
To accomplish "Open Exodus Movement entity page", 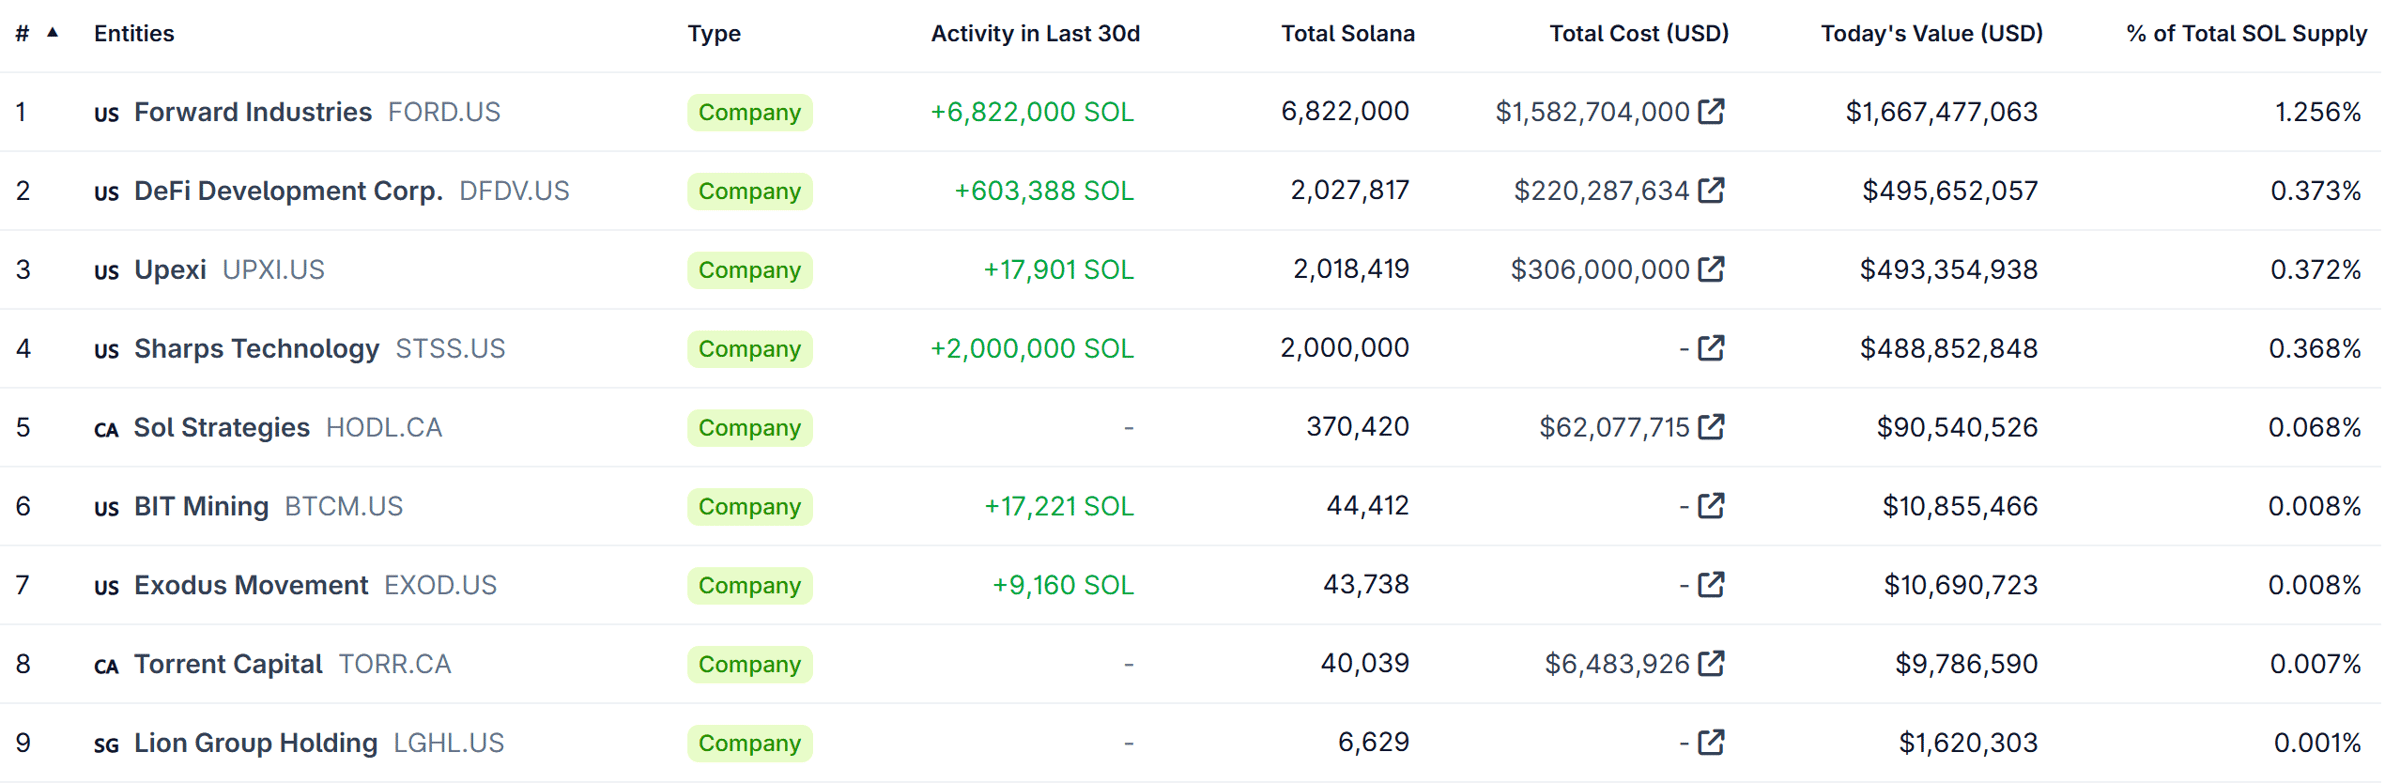I will [251, 584].
